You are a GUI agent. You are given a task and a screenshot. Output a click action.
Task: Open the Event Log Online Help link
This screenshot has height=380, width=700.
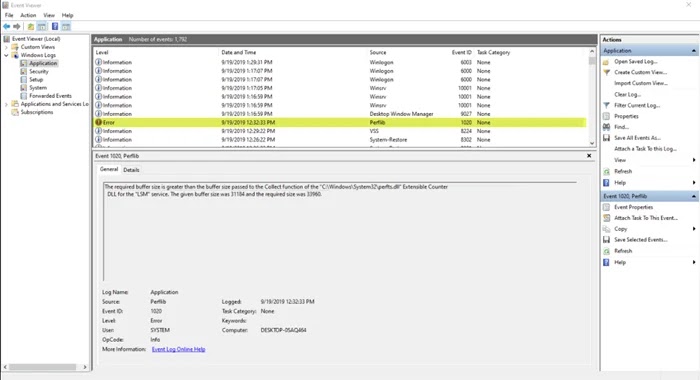(179, 349)
